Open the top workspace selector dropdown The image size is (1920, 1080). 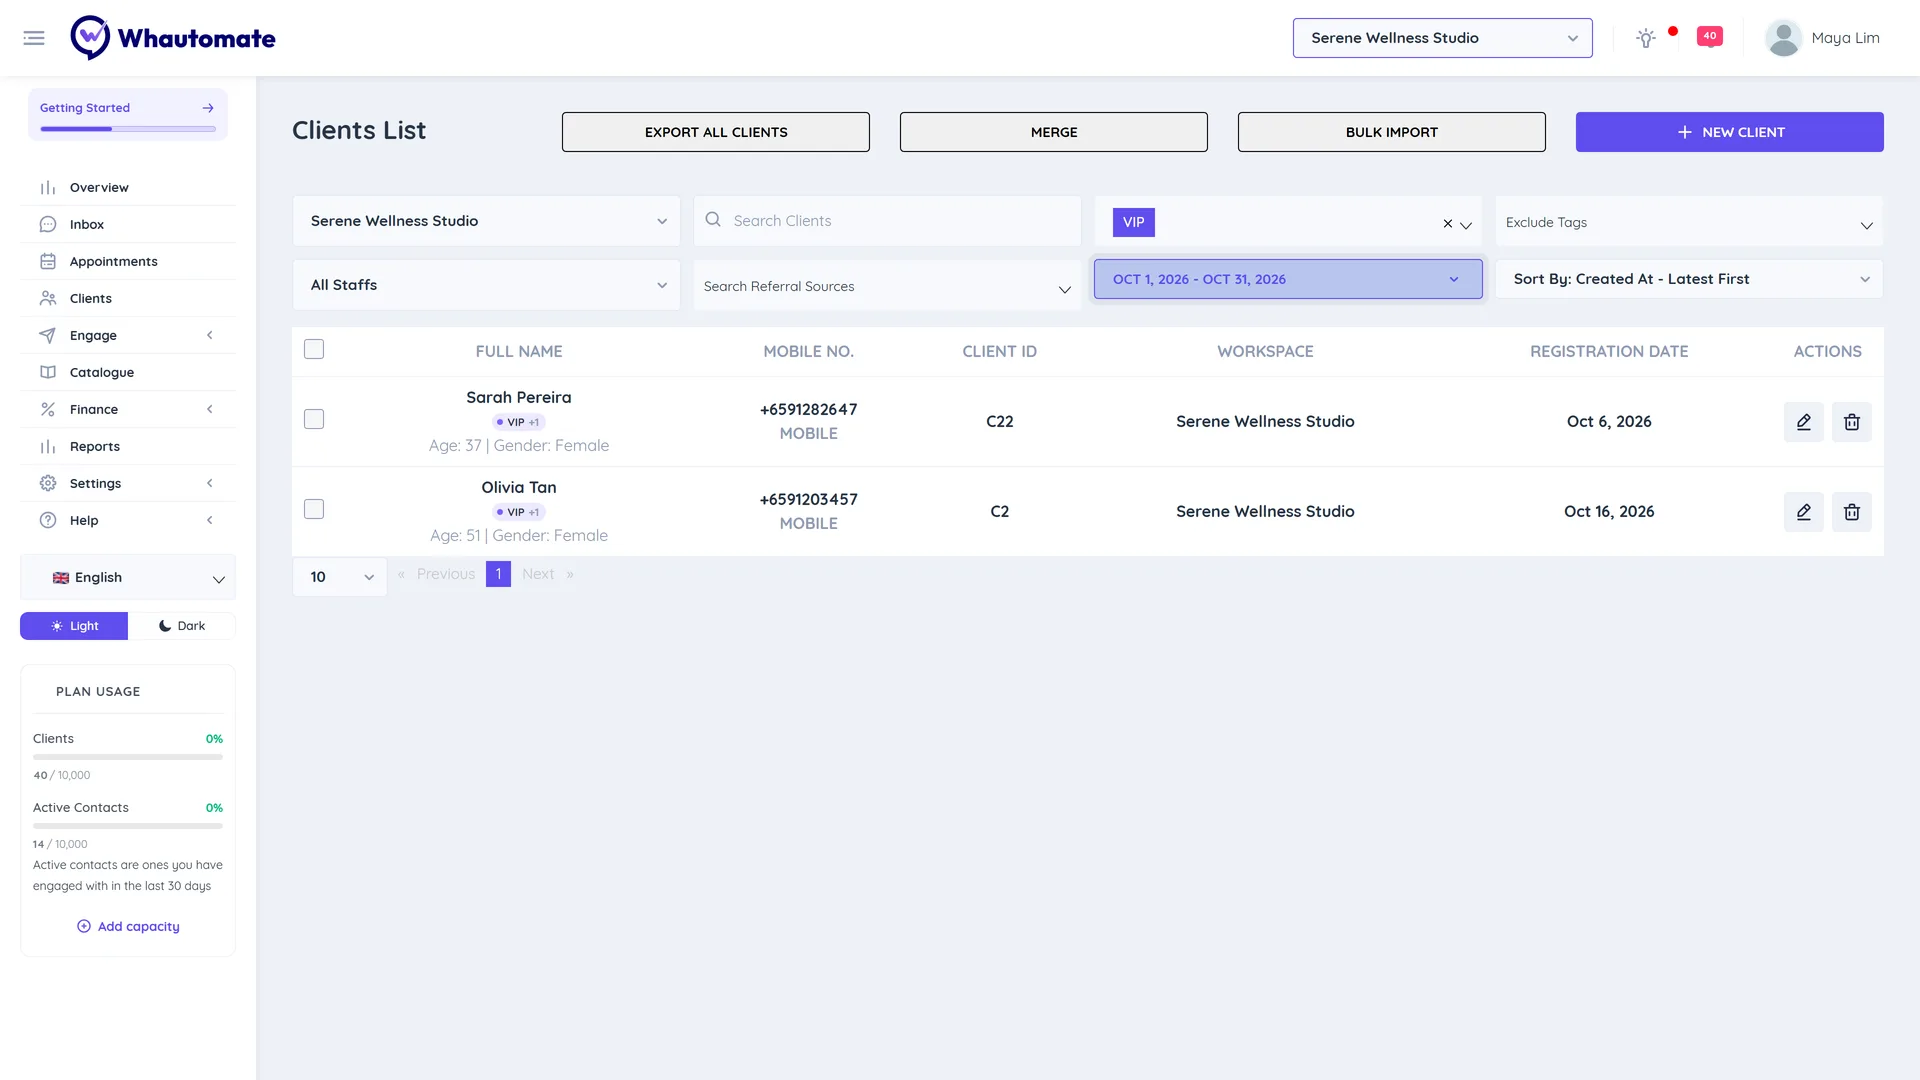pyautogui.click(x=1442, y=38)
